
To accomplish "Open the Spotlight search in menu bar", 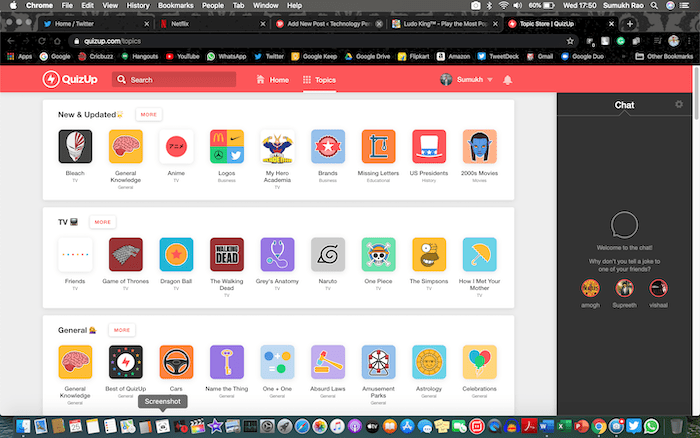I will (654, 5).
